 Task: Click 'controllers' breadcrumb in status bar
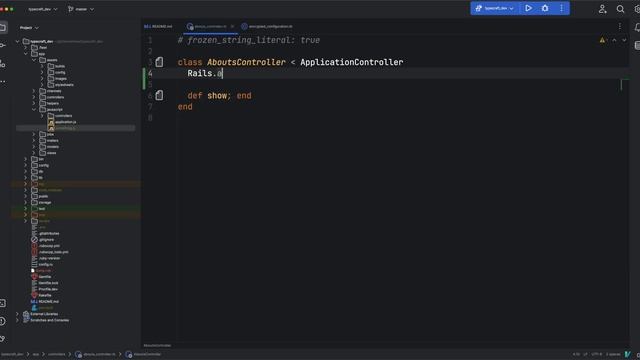[x=56, y=354]
